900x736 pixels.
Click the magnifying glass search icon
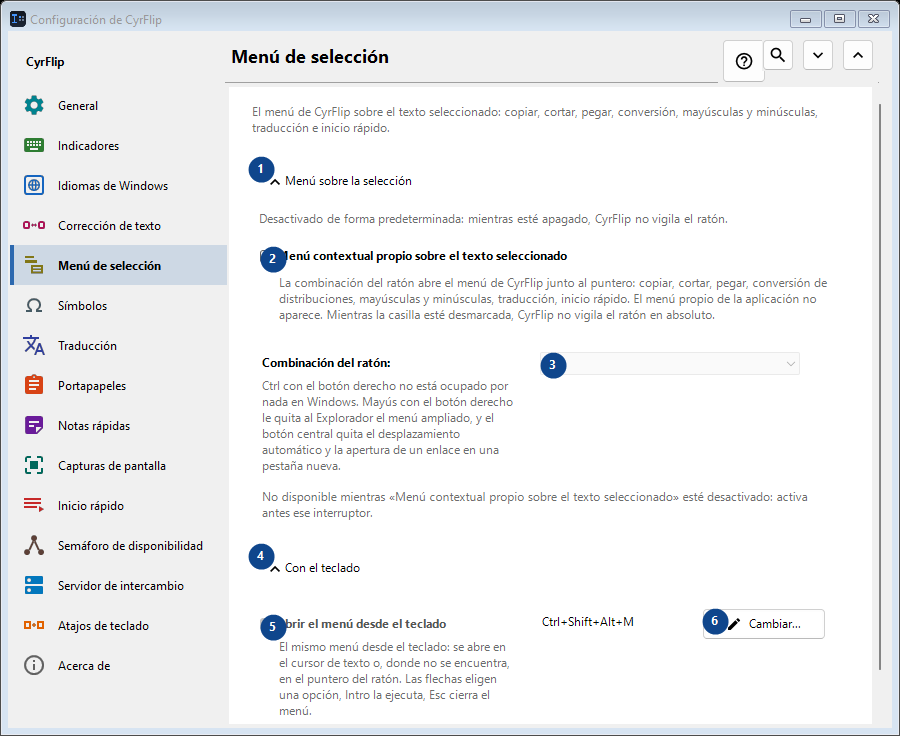pyautogui.click(x=778, y=55)
